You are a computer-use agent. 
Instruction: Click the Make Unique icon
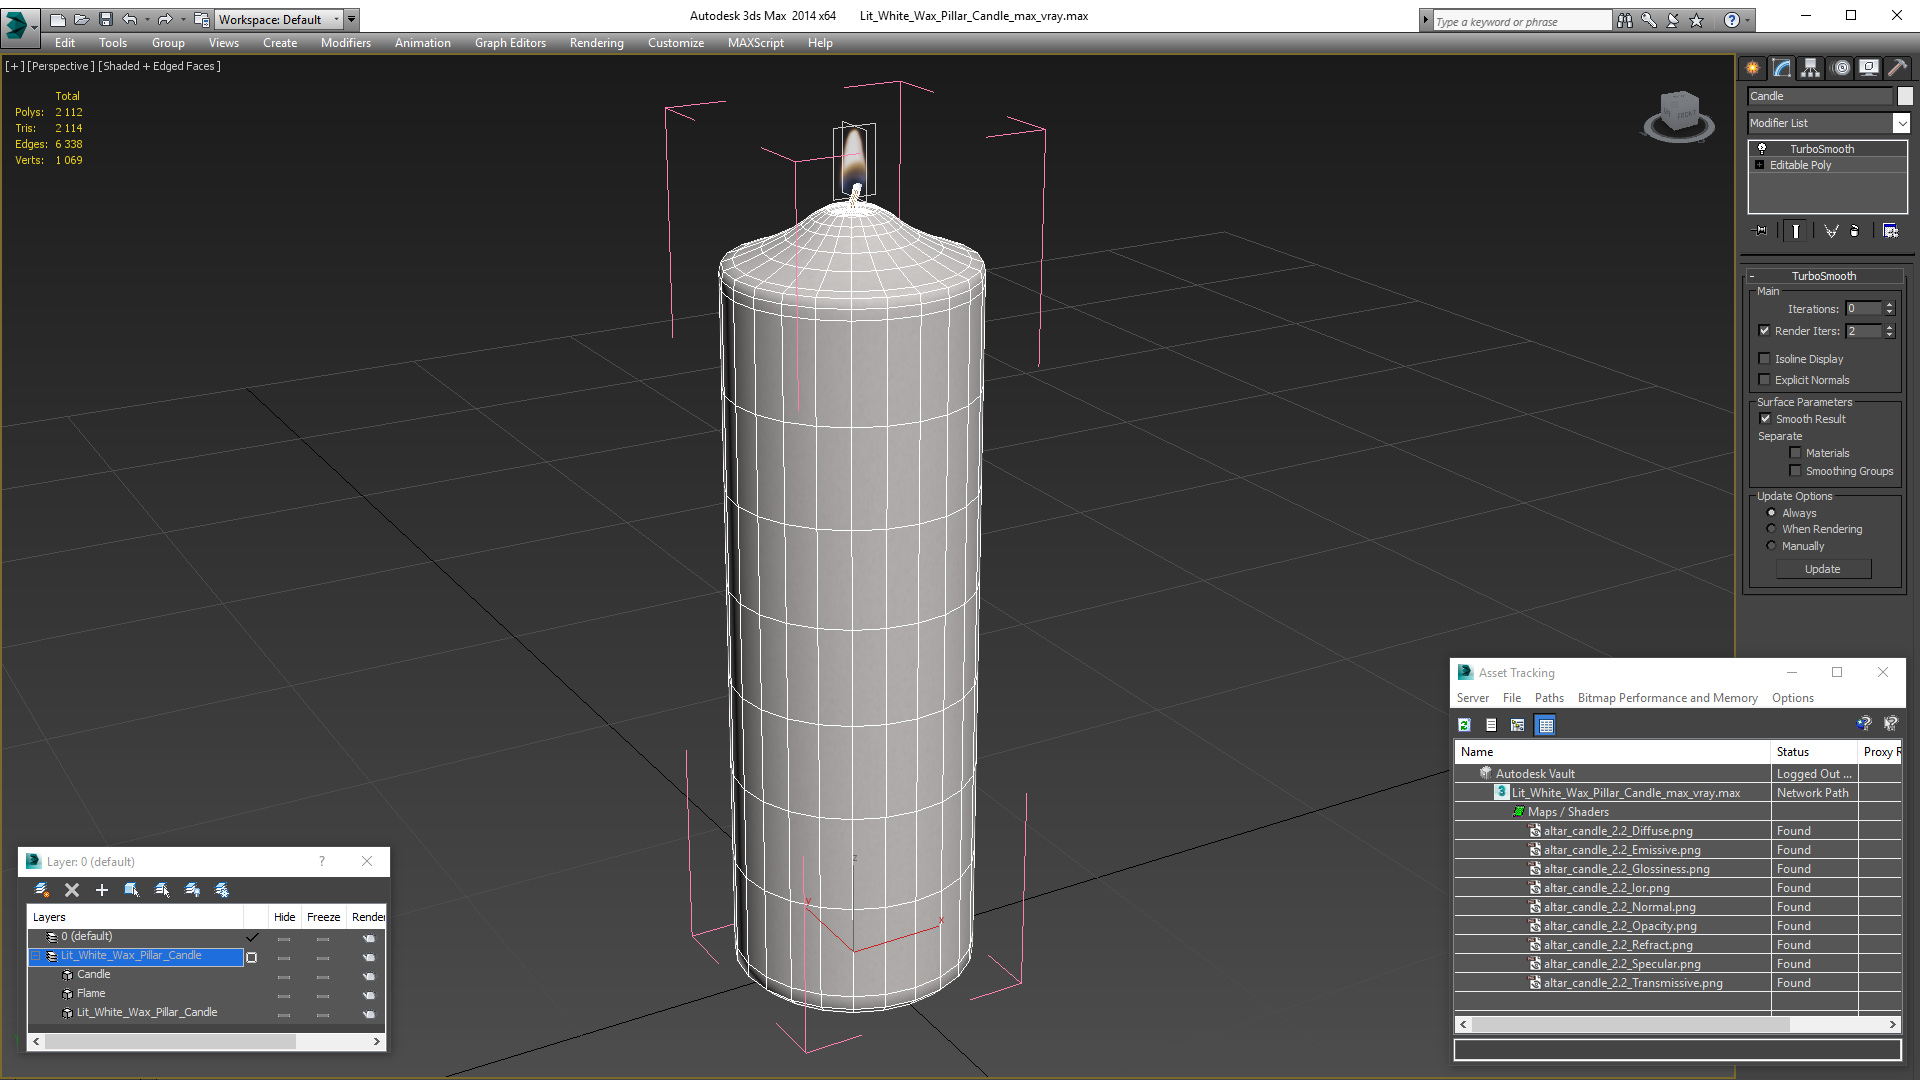(x=1831, y=231)
